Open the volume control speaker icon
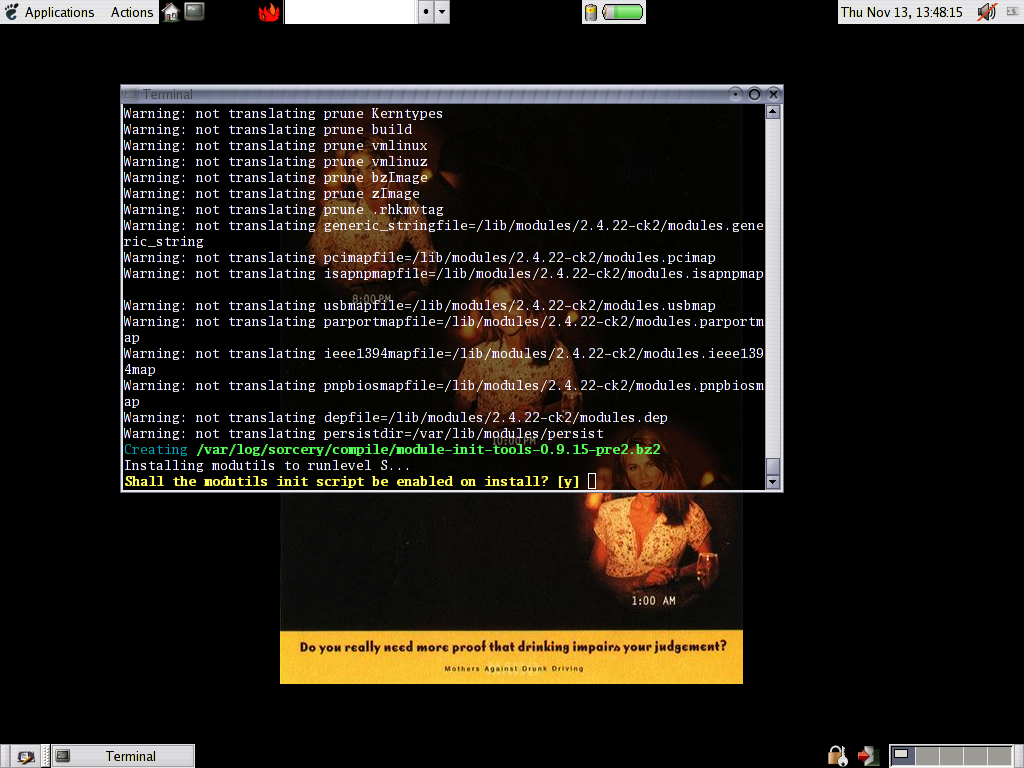 pos(986,12)
